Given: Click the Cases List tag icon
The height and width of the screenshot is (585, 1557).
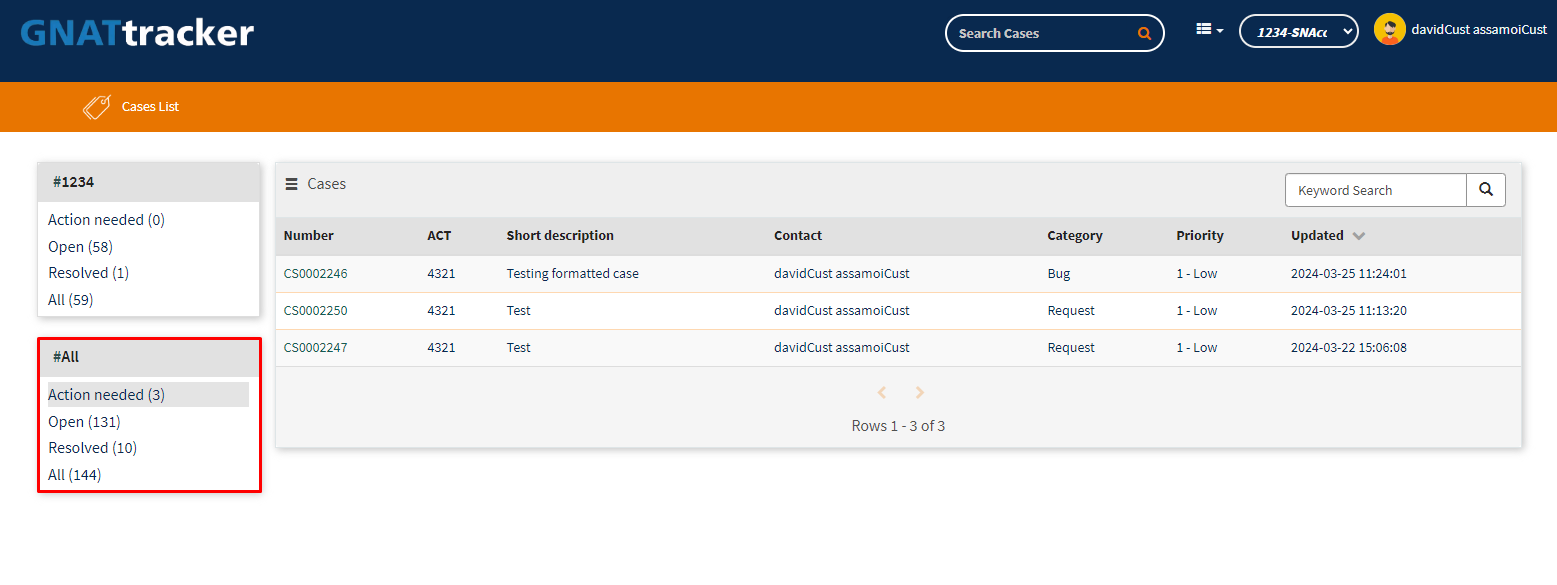Looking at the screenshot, I should (x=96, y=107).
